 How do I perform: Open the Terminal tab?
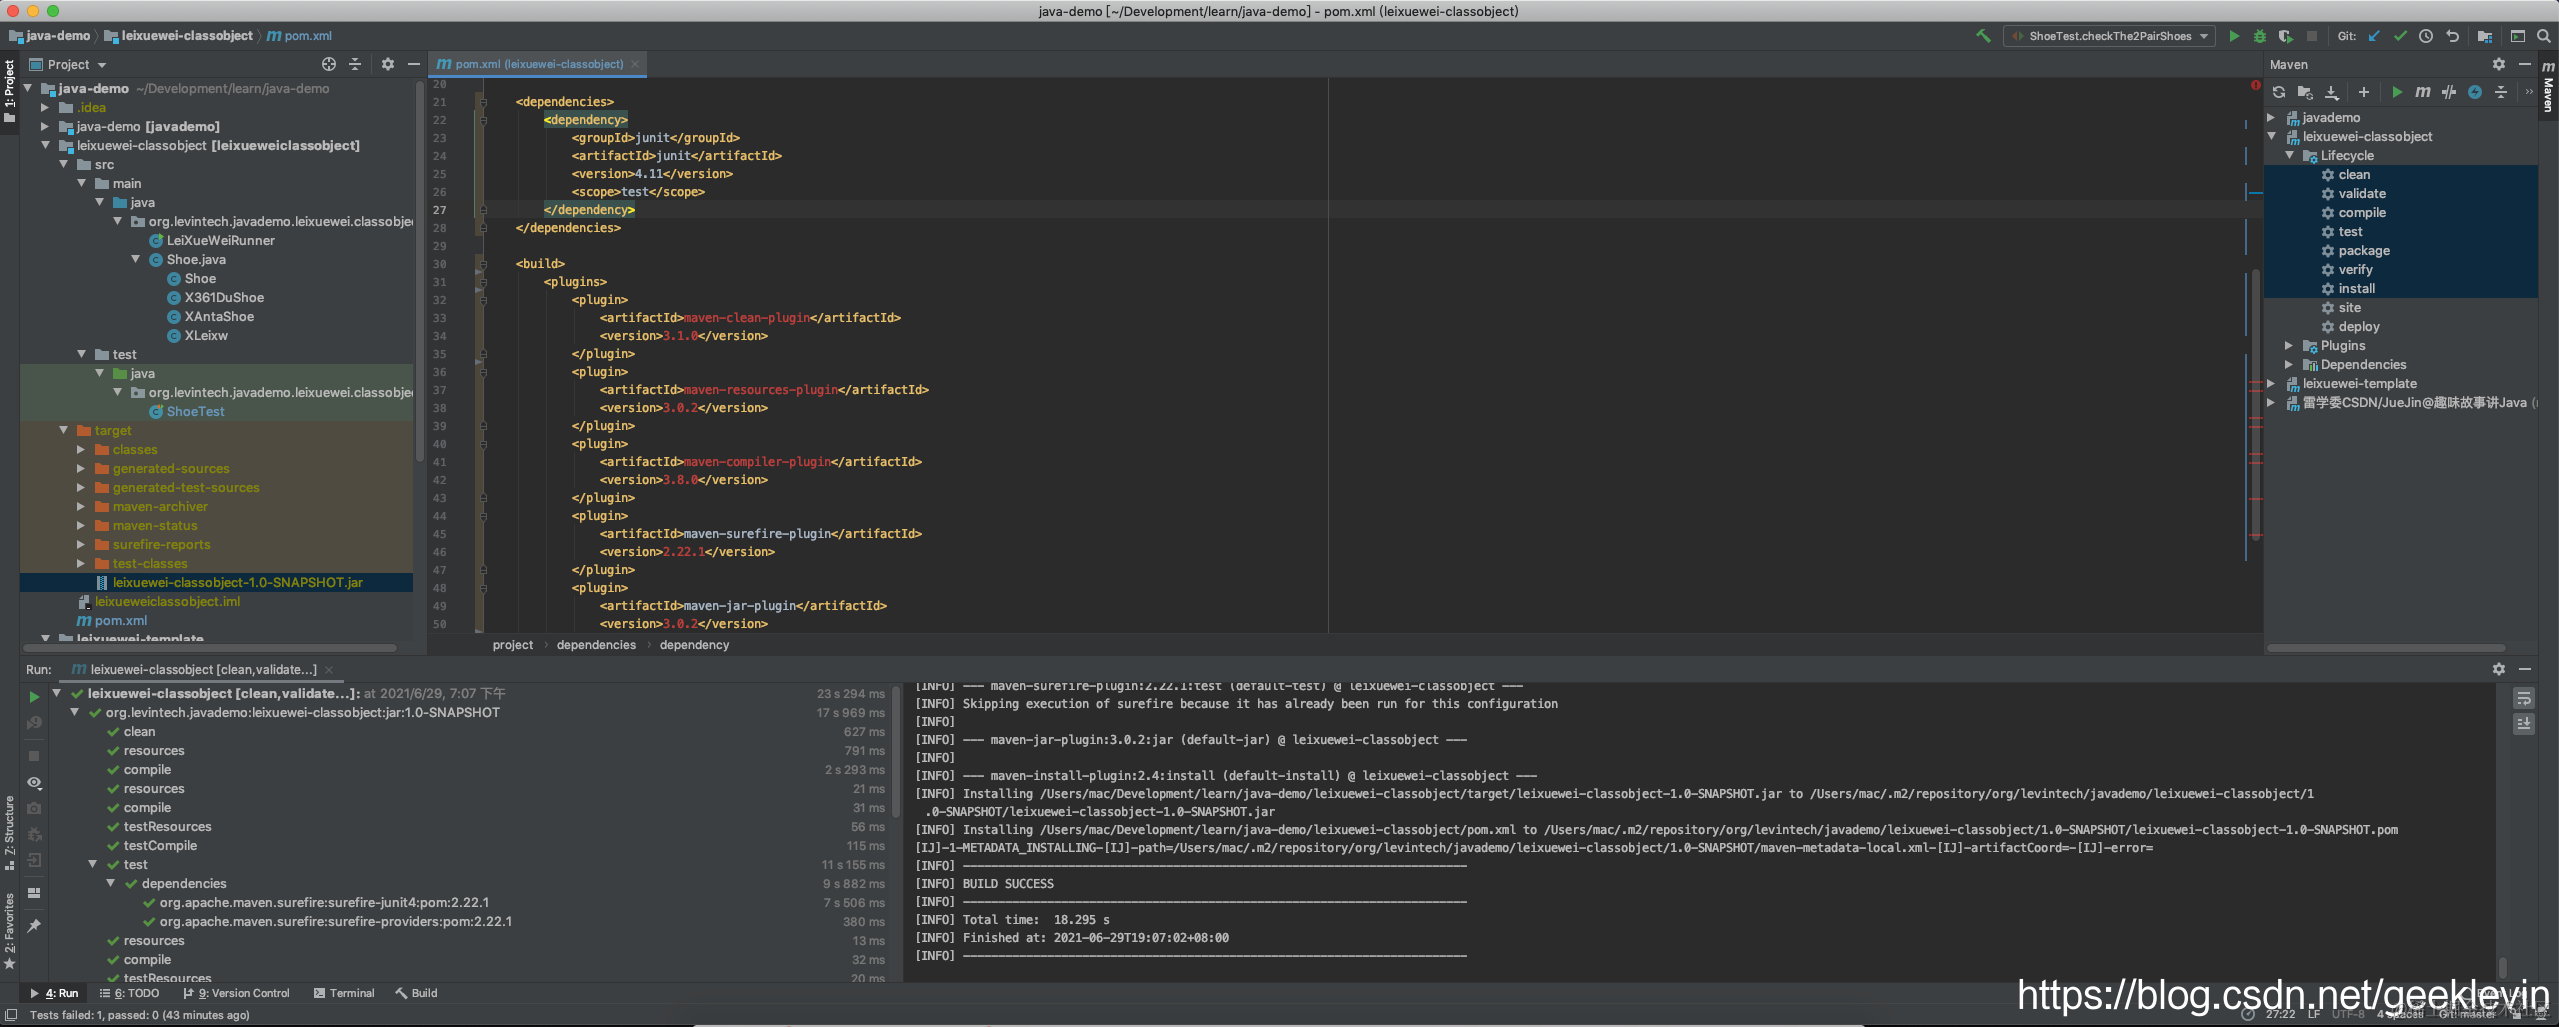(344, 993)
